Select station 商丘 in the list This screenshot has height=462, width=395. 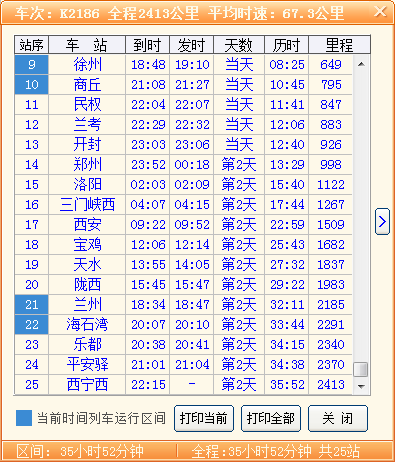[x=87, y=85]
